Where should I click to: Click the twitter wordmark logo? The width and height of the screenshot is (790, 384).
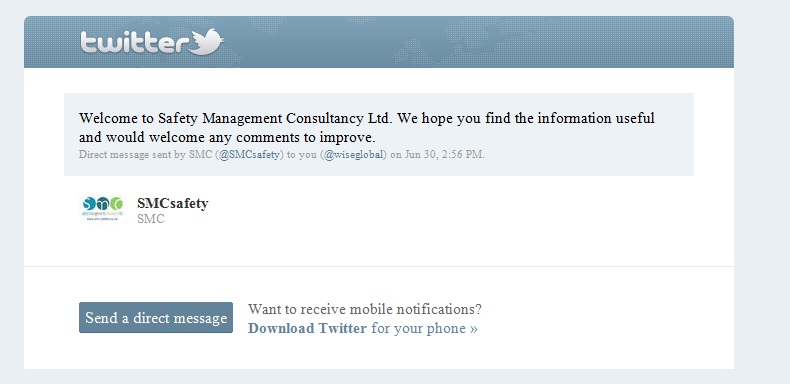coord(135,42)
